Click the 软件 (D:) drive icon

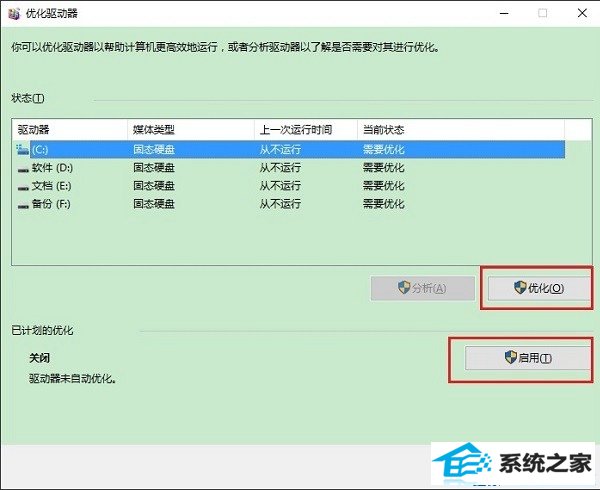(23, 170)
